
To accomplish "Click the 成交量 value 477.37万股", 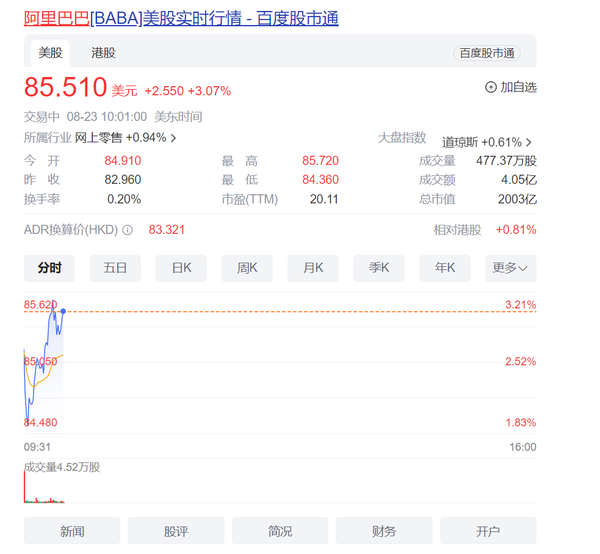I will click(x=506, y=161).
